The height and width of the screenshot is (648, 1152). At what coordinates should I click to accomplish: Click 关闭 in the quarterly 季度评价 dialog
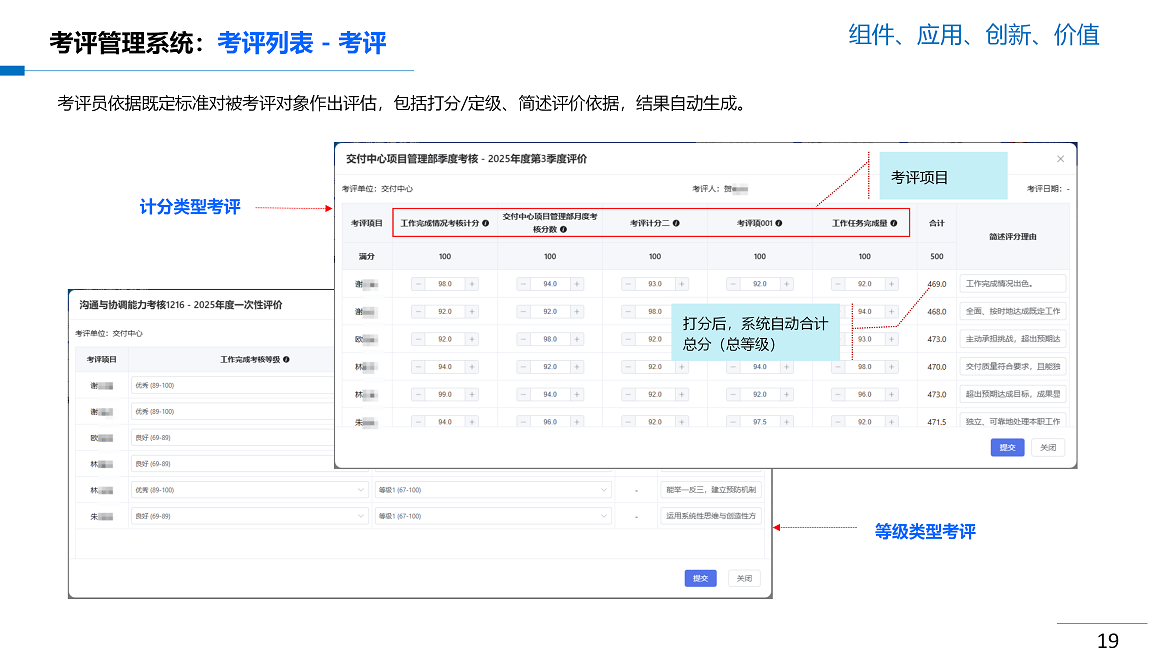coord(1047,447)
